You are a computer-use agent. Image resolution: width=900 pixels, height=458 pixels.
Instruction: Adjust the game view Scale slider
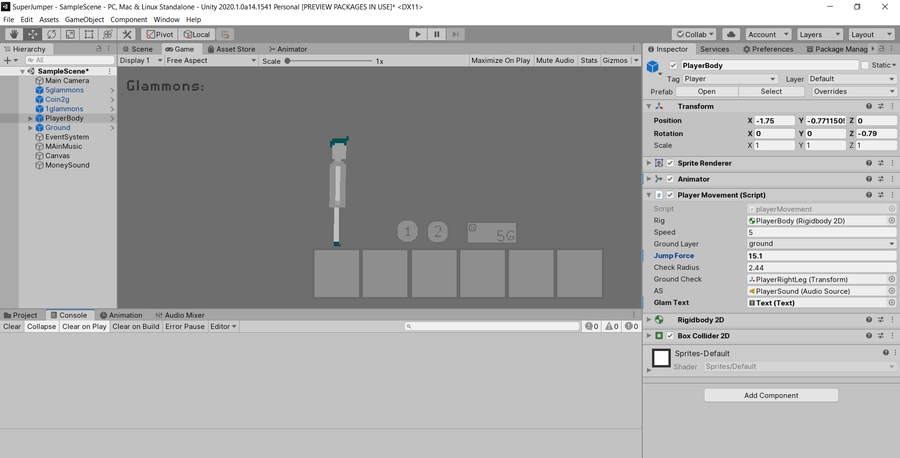329,61
